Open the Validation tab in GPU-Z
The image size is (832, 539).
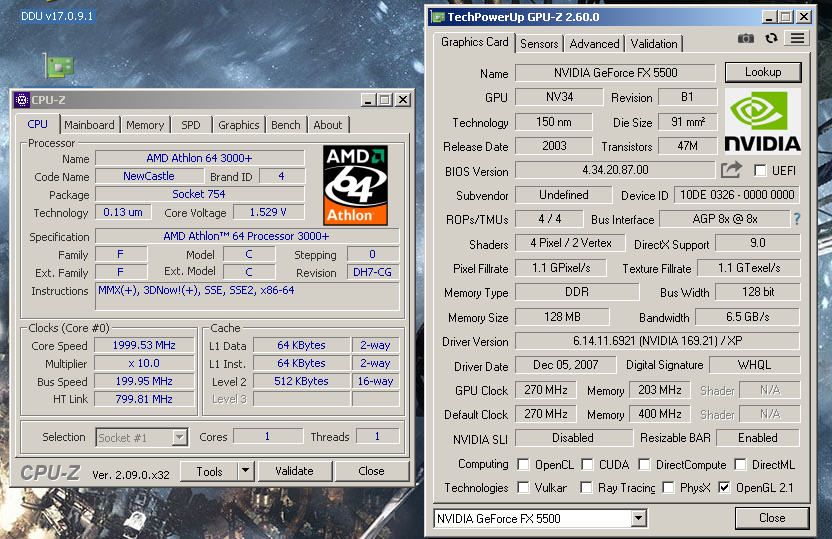tap(654, 44)
